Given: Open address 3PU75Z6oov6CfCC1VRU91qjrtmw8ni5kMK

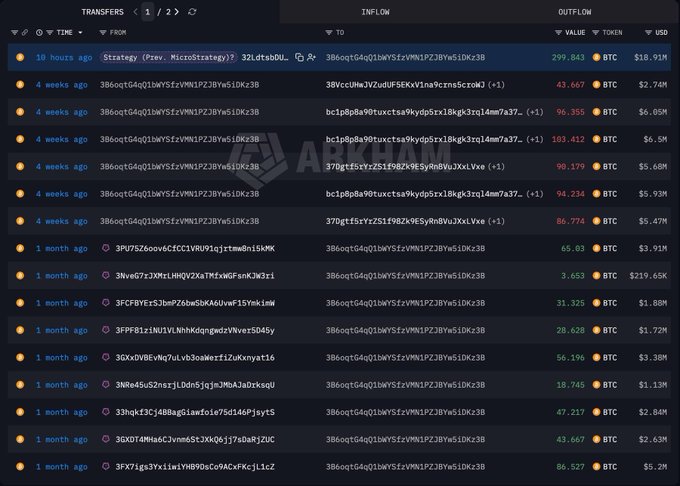Looking at the screenshot, I should point(195,248).
